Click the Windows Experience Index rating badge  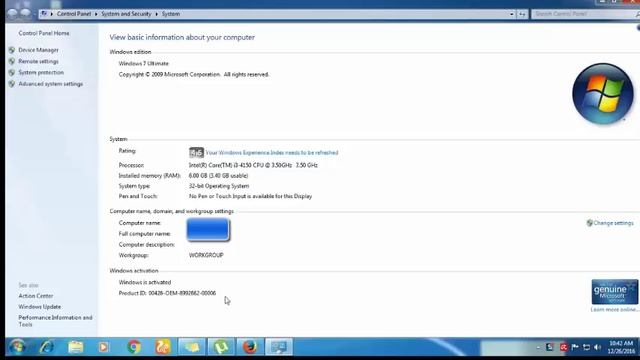coord(196,153)
